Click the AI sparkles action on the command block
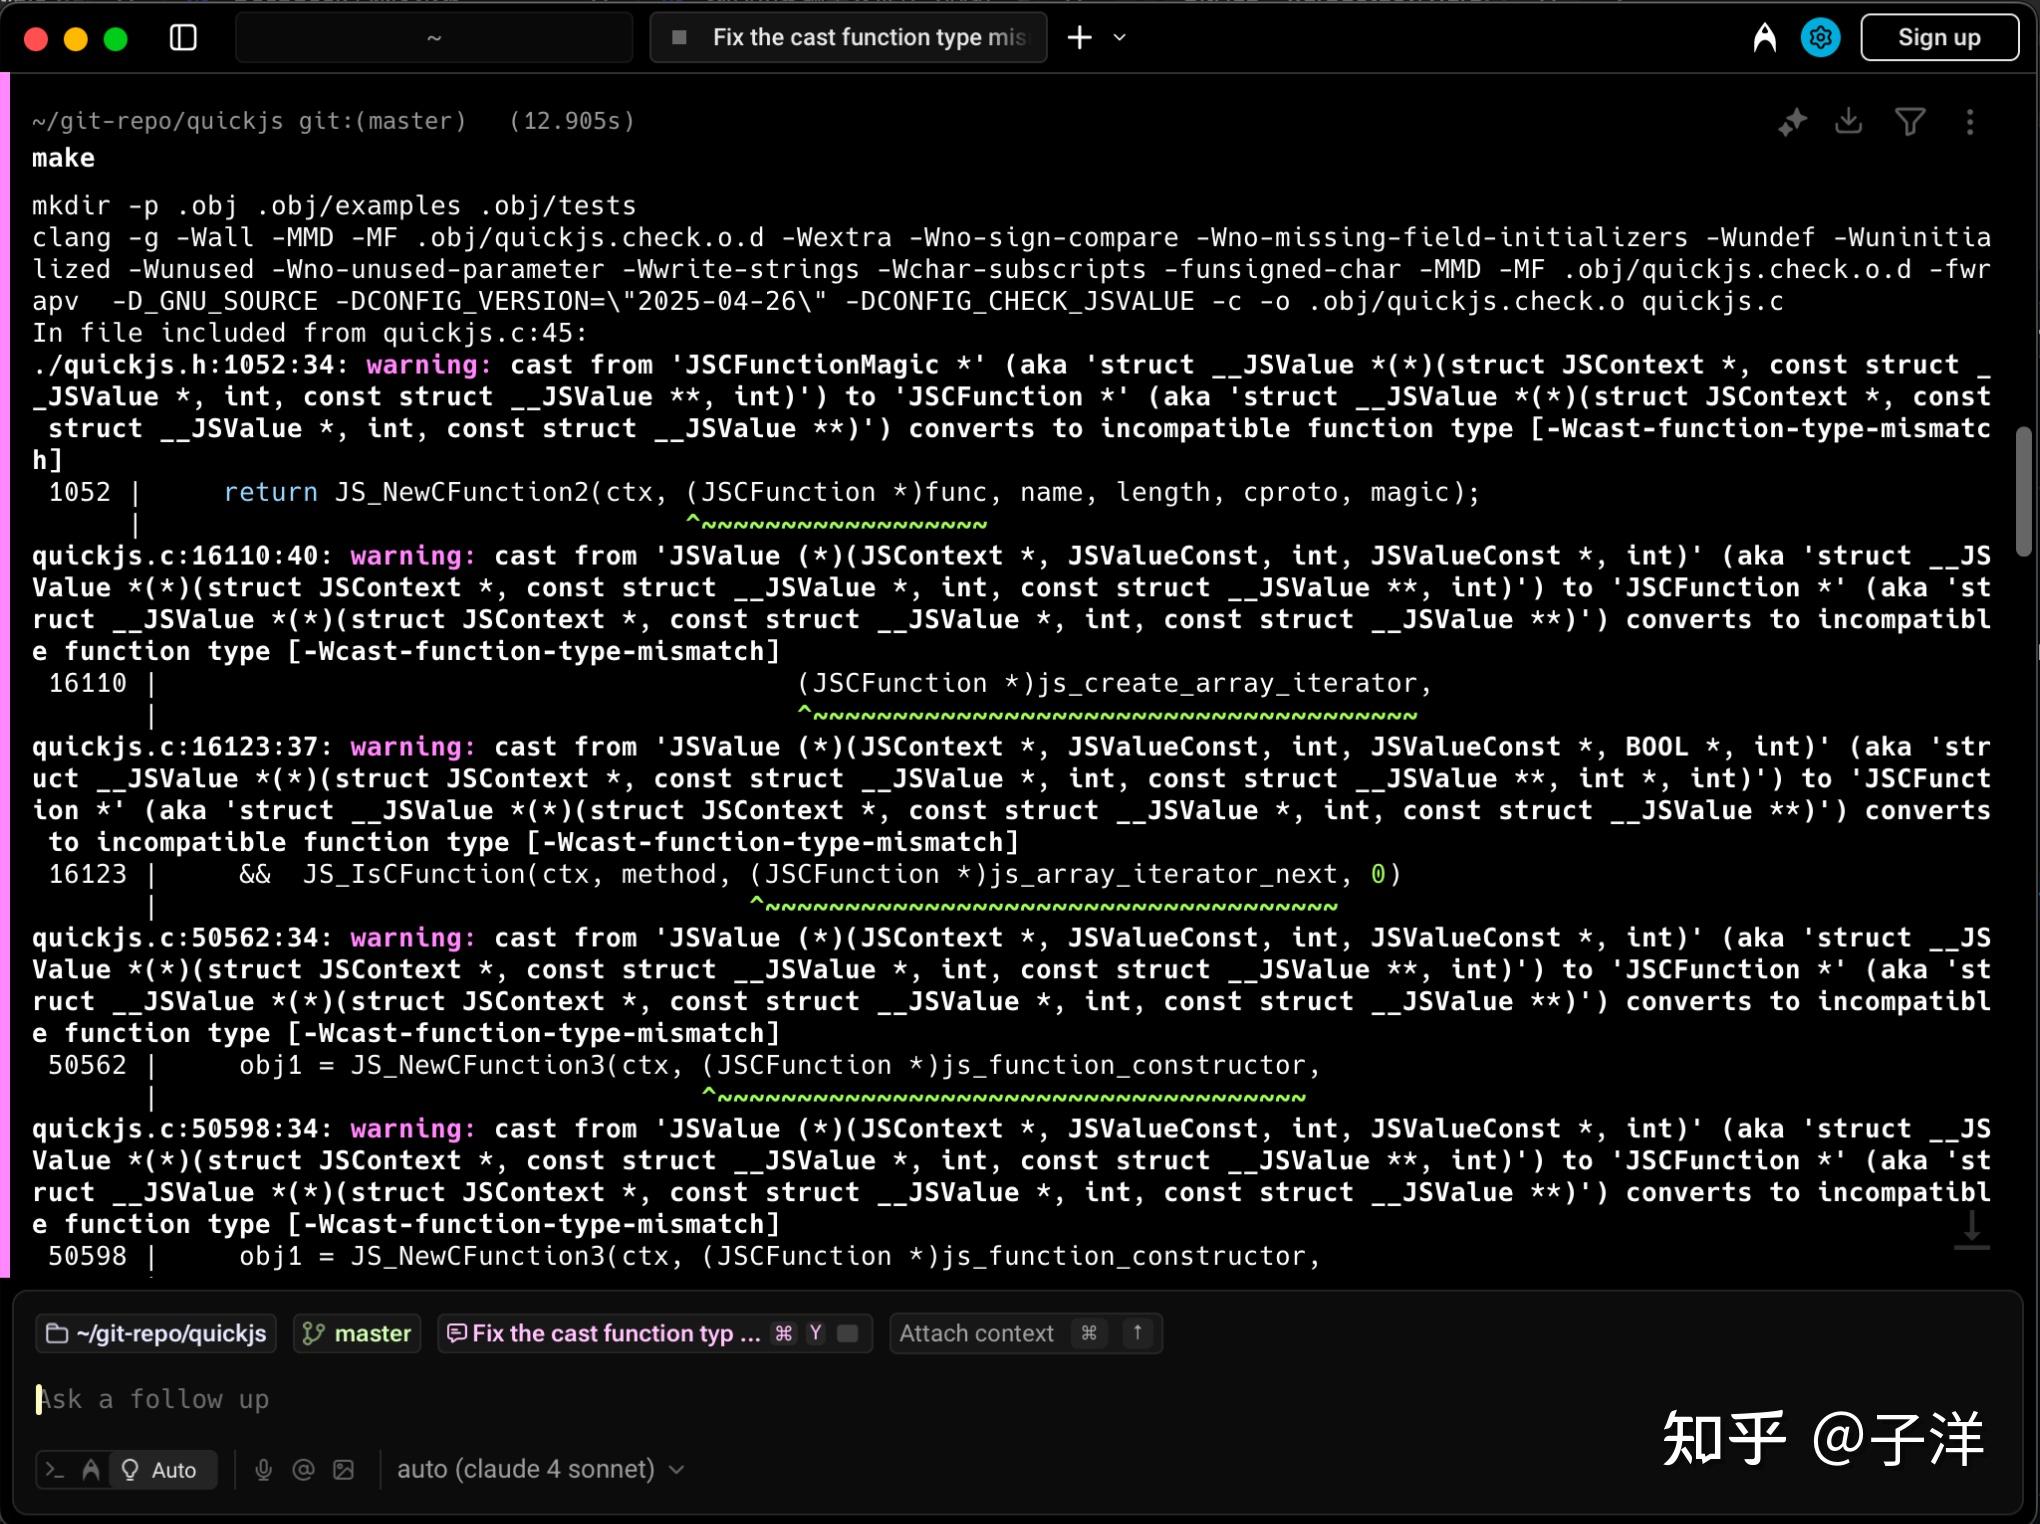Viewport: 2040px width, 1524px height. [1793, 121]
